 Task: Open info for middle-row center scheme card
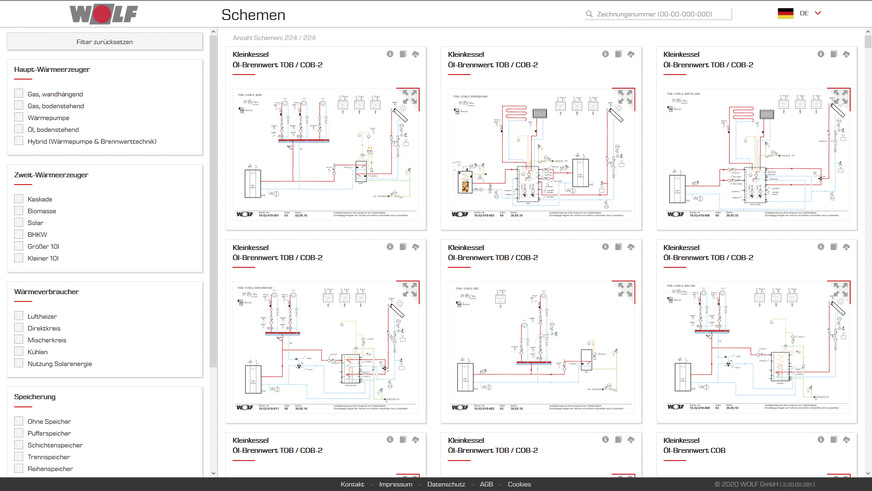click(606, 246)
